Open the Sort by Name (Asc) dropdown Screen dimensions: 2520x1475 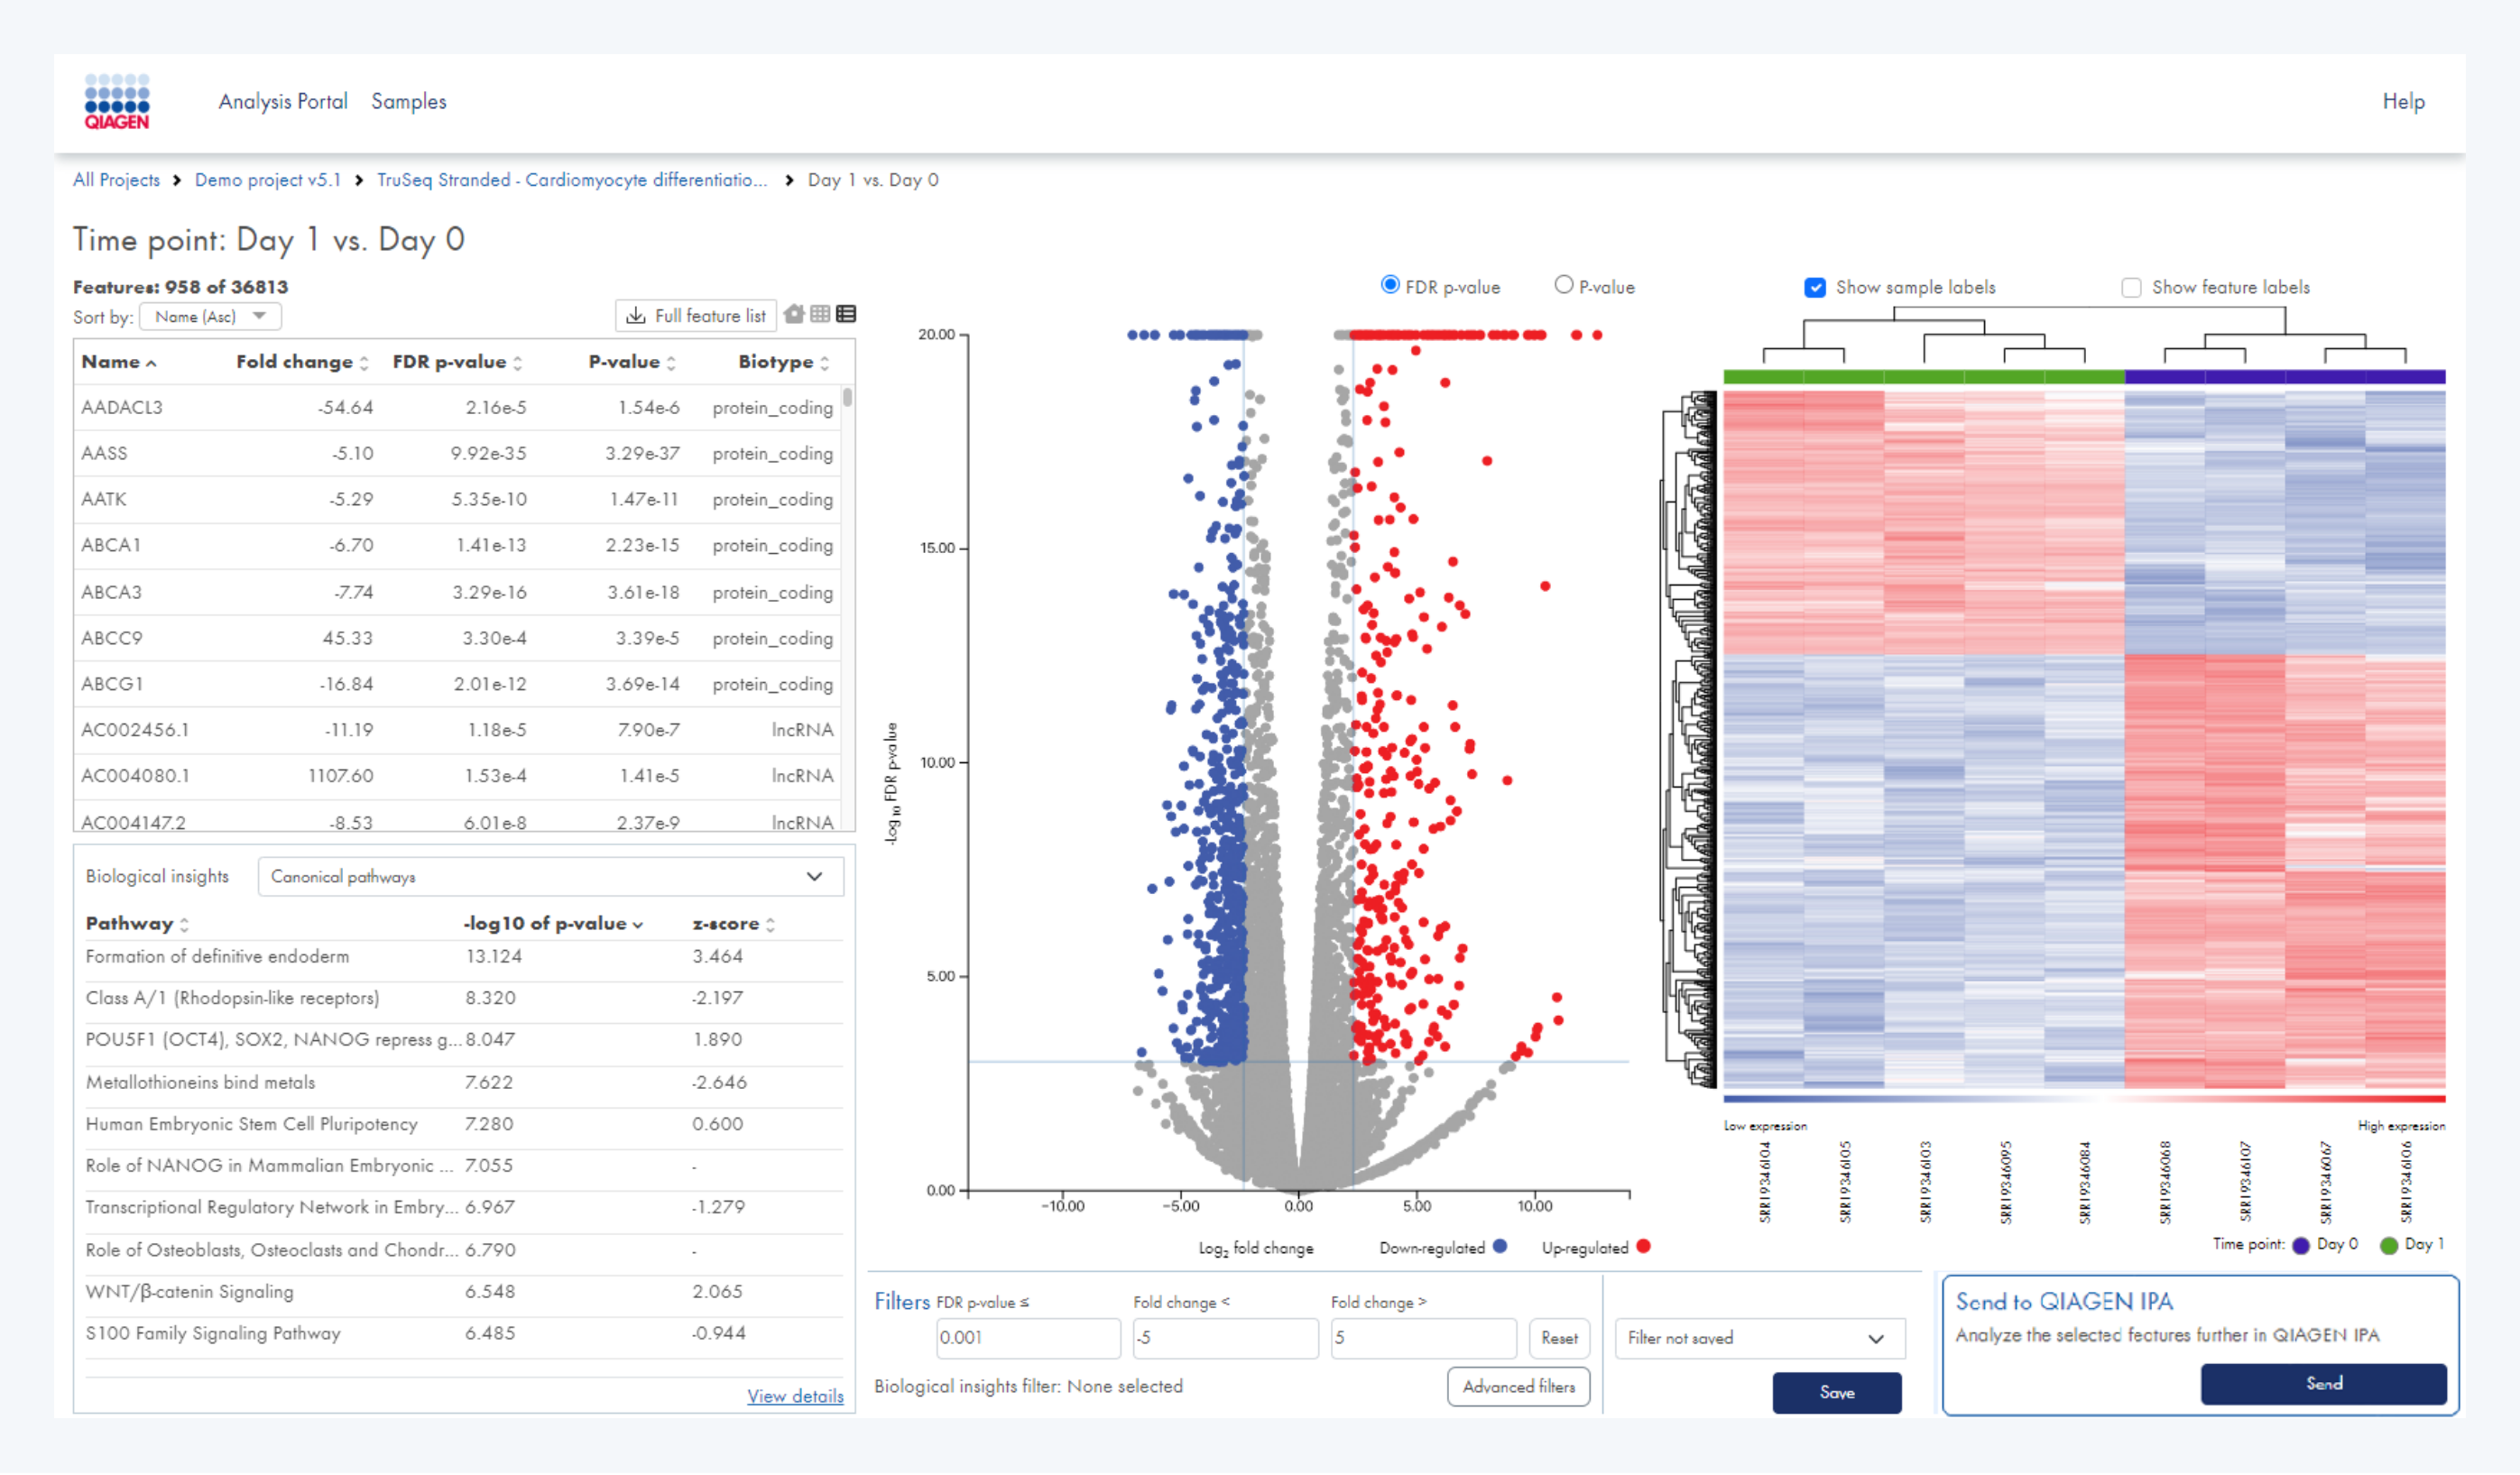pos(210,317)
